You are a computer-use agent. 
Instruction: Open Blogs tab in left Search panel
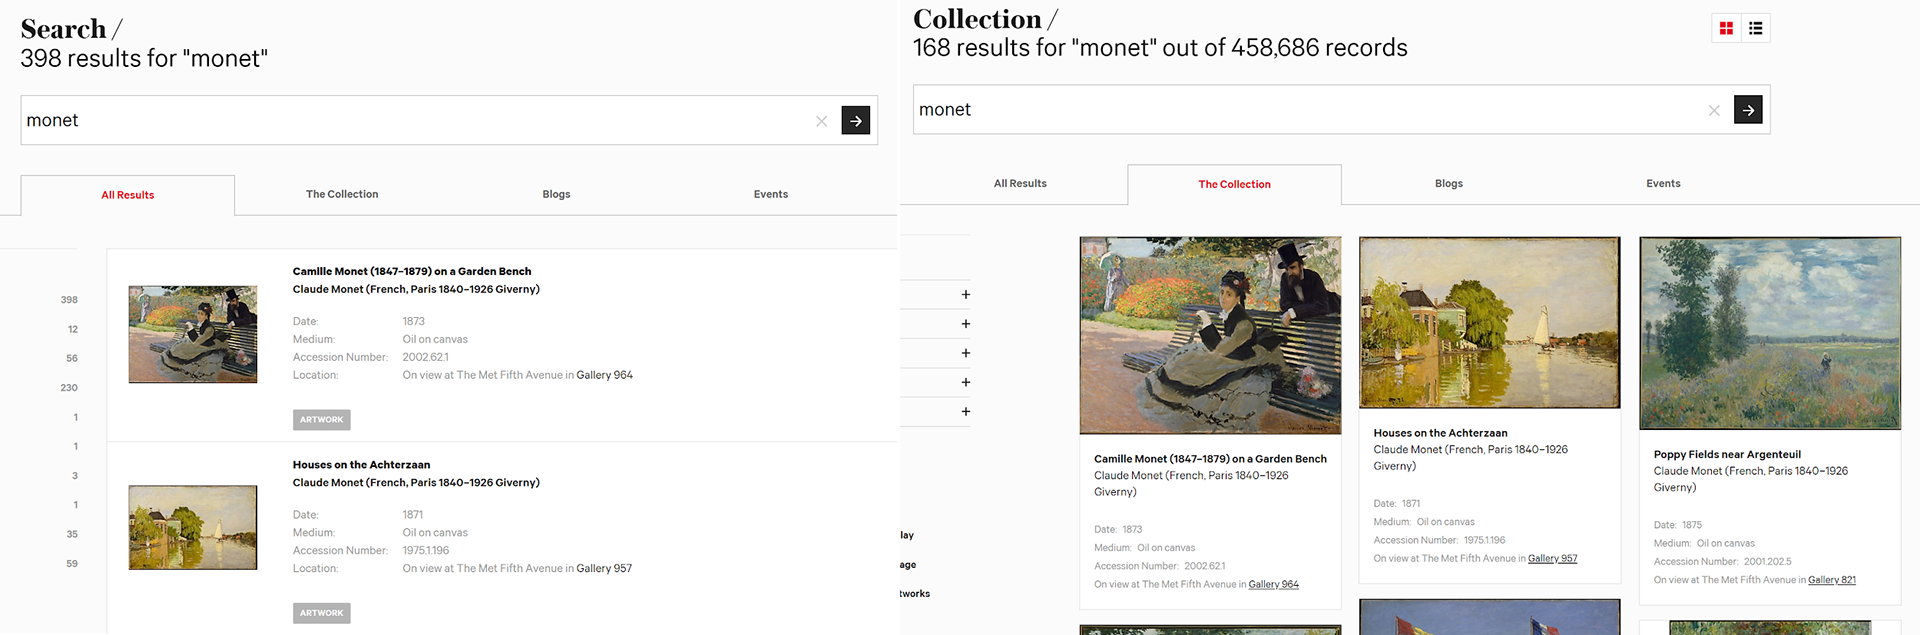pos(556,194)
